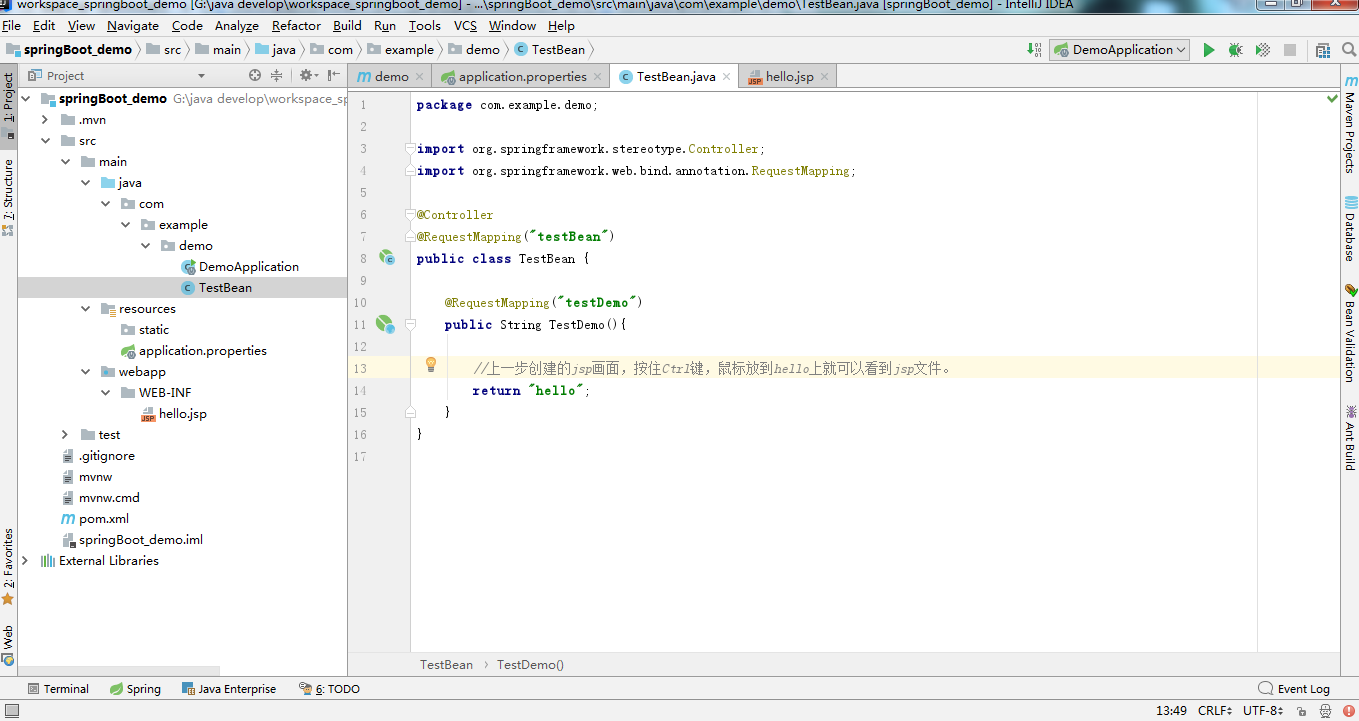Viewport: 1359px width, 721px height.
Task: Click TestBean in navigation breadcrumb bar
Action: point(550,50)
